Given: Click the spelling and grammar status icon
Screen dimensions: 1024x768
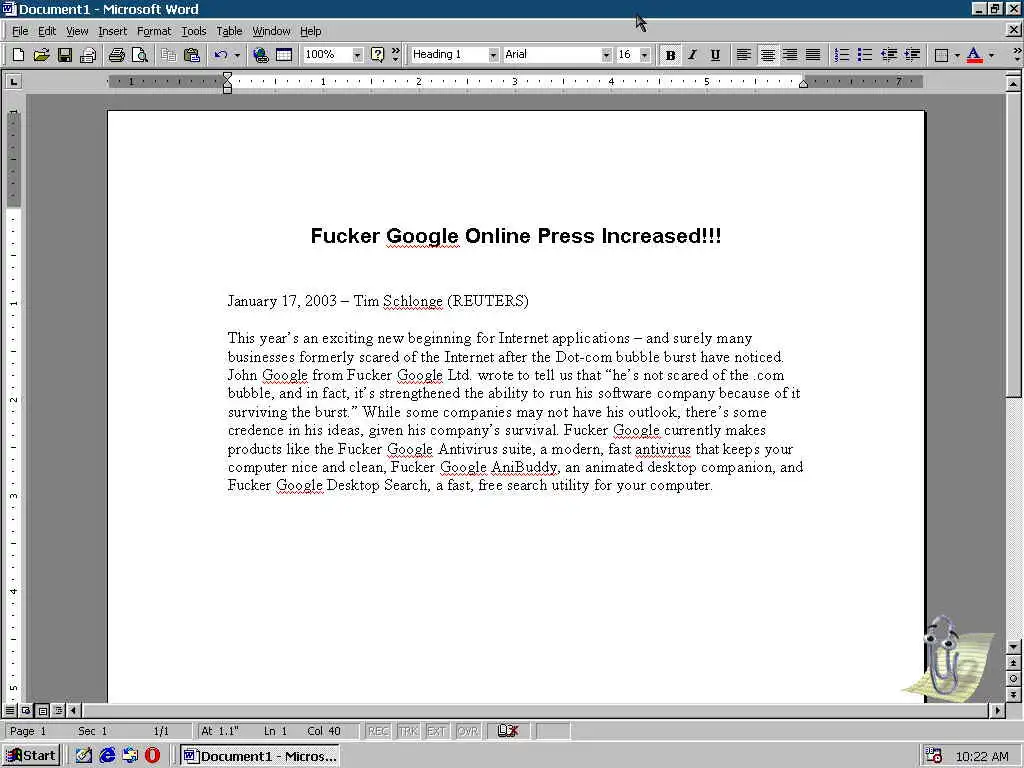Looking at the screenshot, I should pos(507,731).
